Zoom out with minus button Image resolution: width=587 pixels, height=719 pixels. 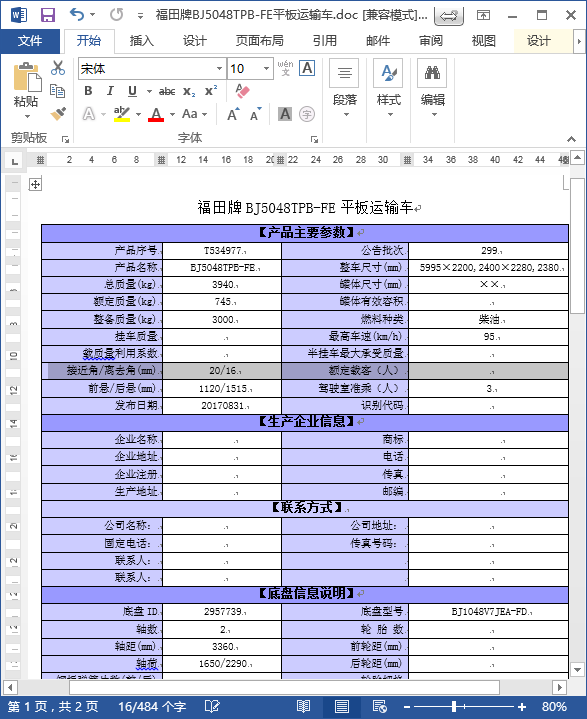tap(407, 707)
